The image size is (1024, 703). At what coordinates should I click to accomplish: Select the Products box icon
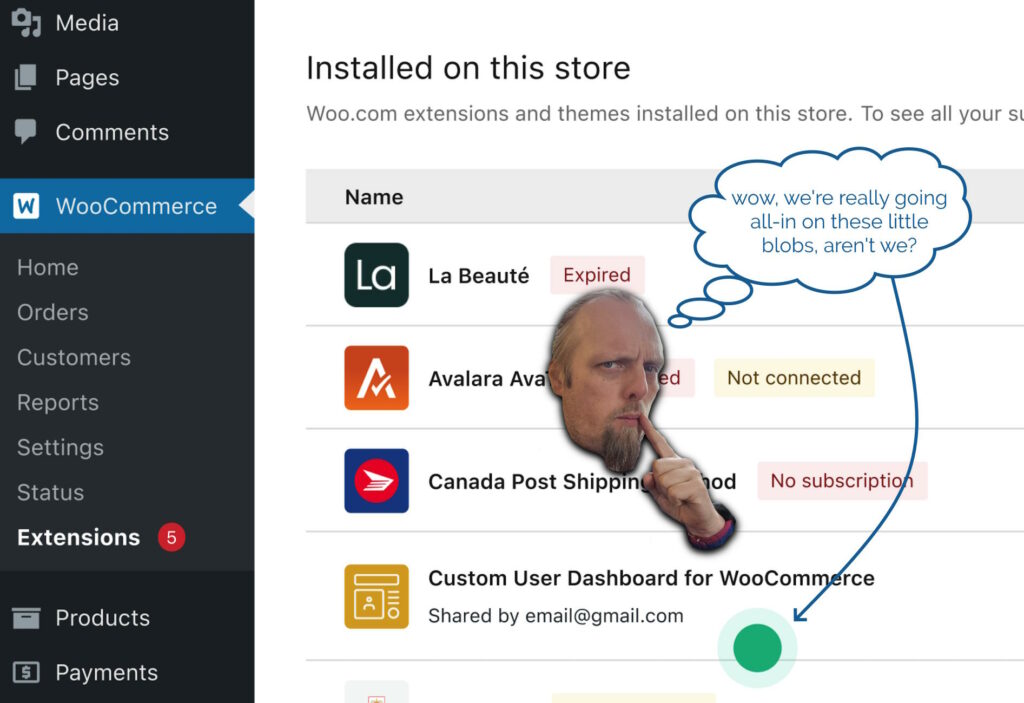27,618
